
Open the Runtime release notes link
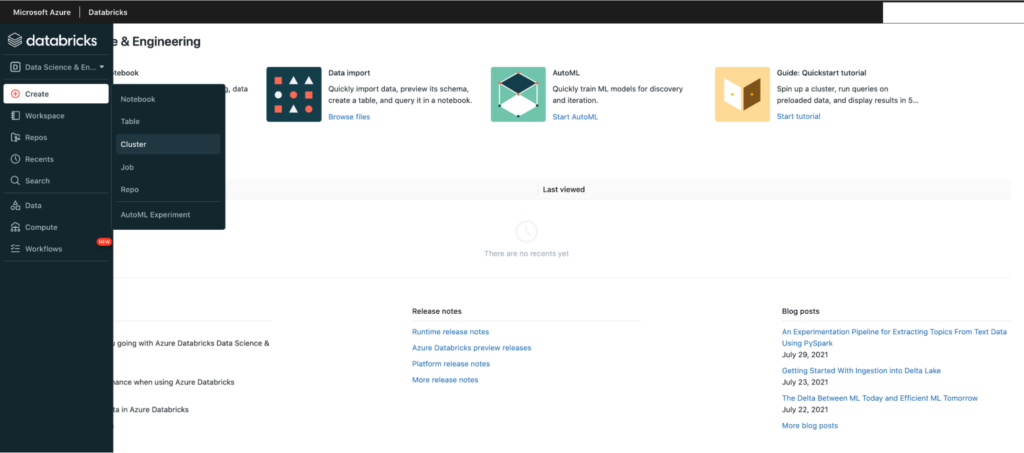(450, 332)
